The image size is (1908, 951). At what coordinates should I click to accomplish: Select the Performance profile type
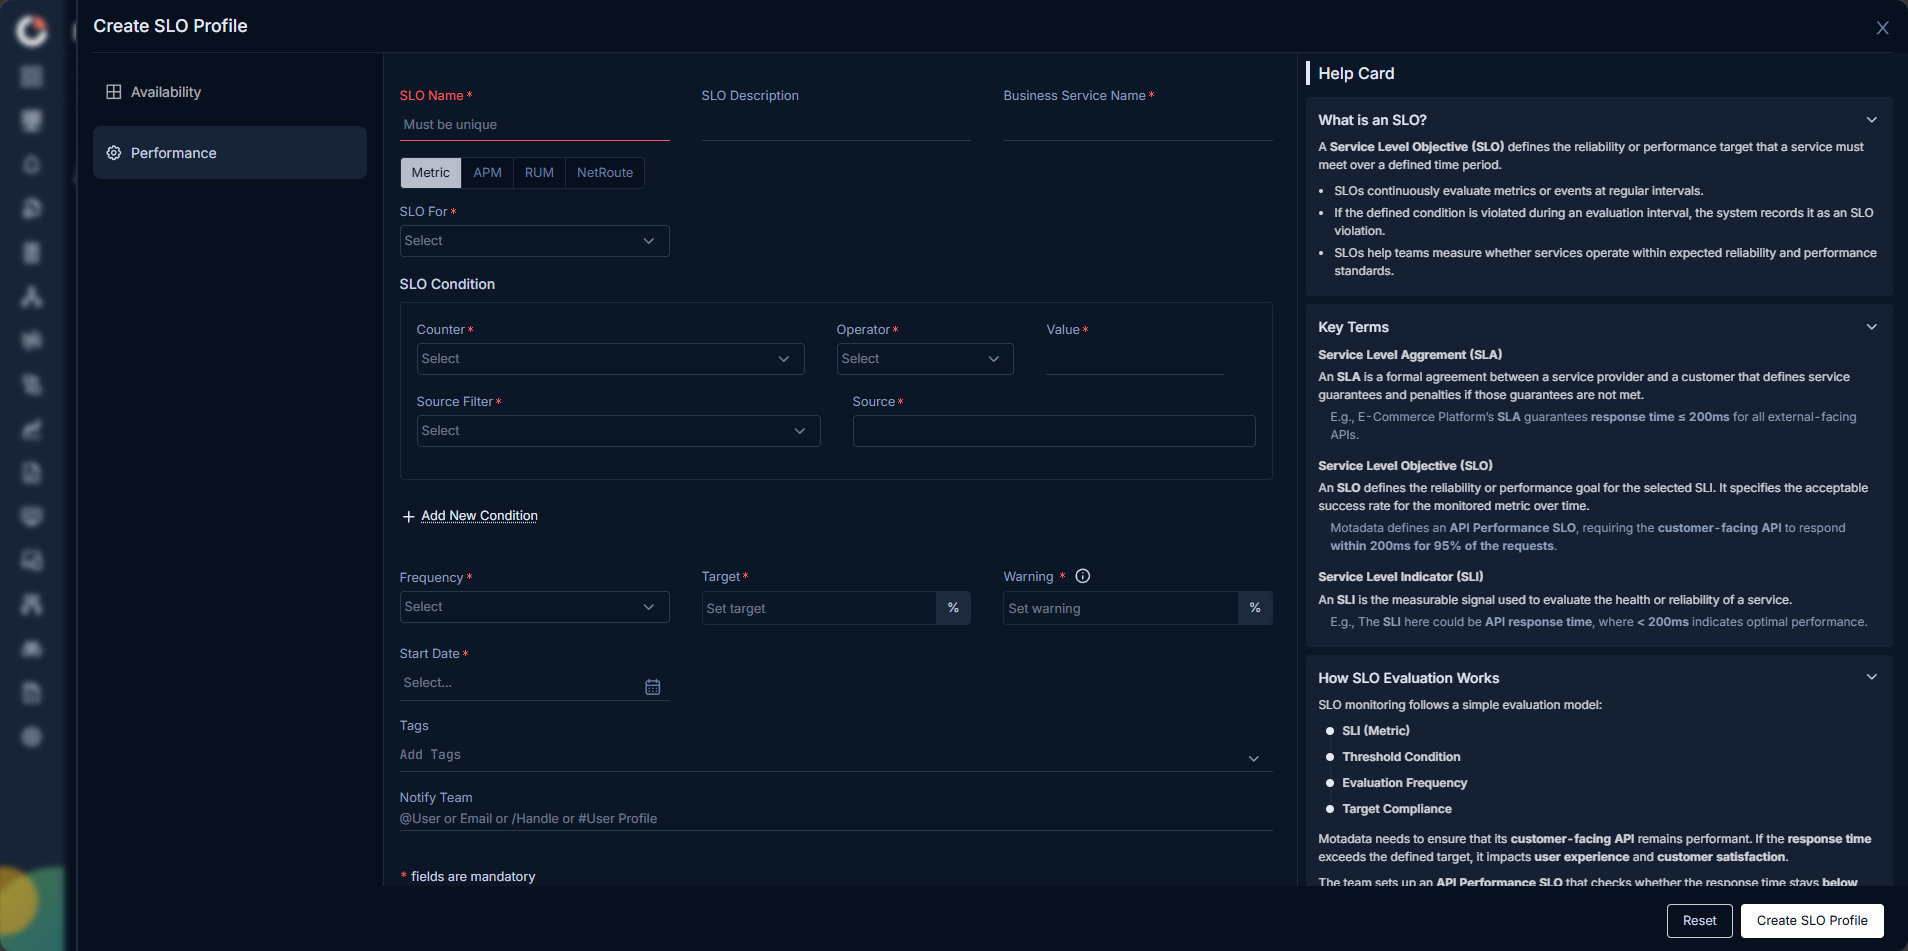[230, 153]
